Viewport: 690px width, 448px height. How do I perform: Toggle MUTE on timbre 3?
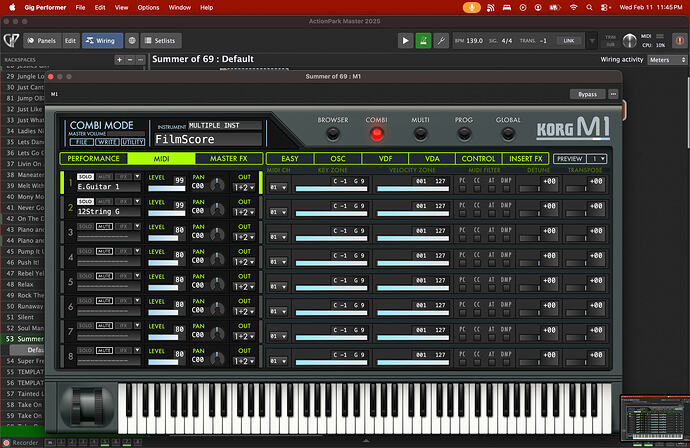[104, 226]
